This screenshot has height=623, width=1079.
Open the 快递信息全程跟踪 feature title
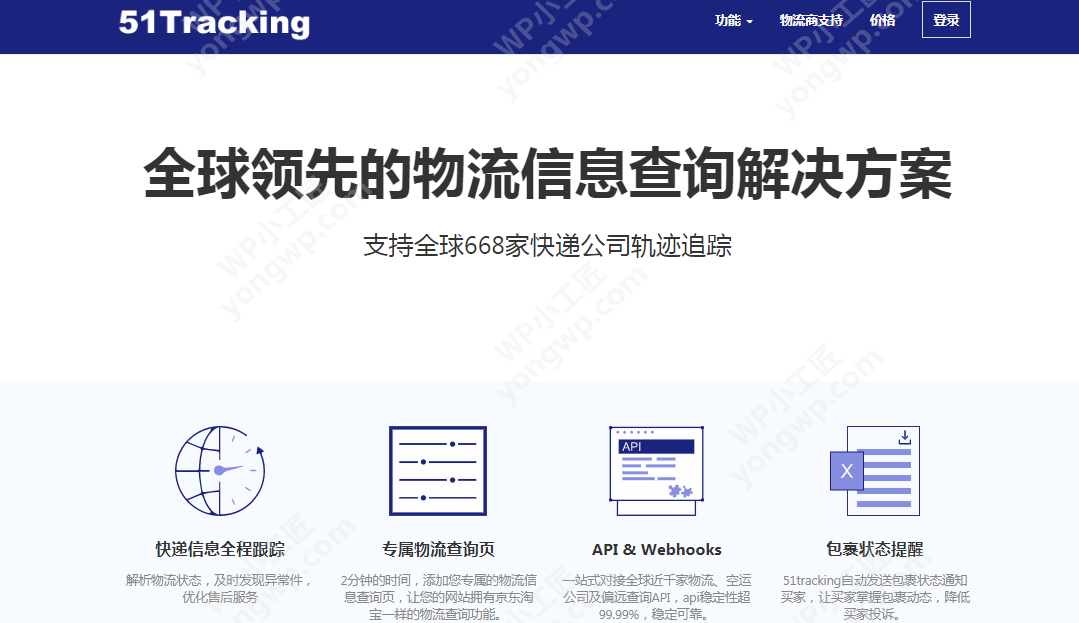click(220, 549)
